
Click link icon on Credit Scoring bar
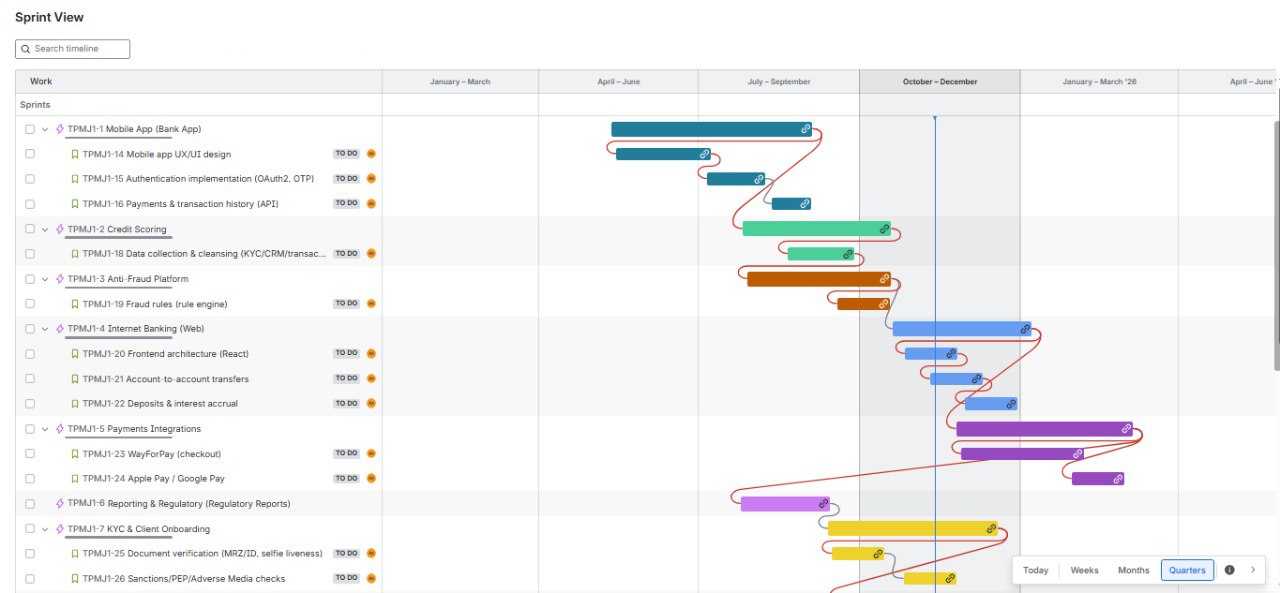[884, 229]
